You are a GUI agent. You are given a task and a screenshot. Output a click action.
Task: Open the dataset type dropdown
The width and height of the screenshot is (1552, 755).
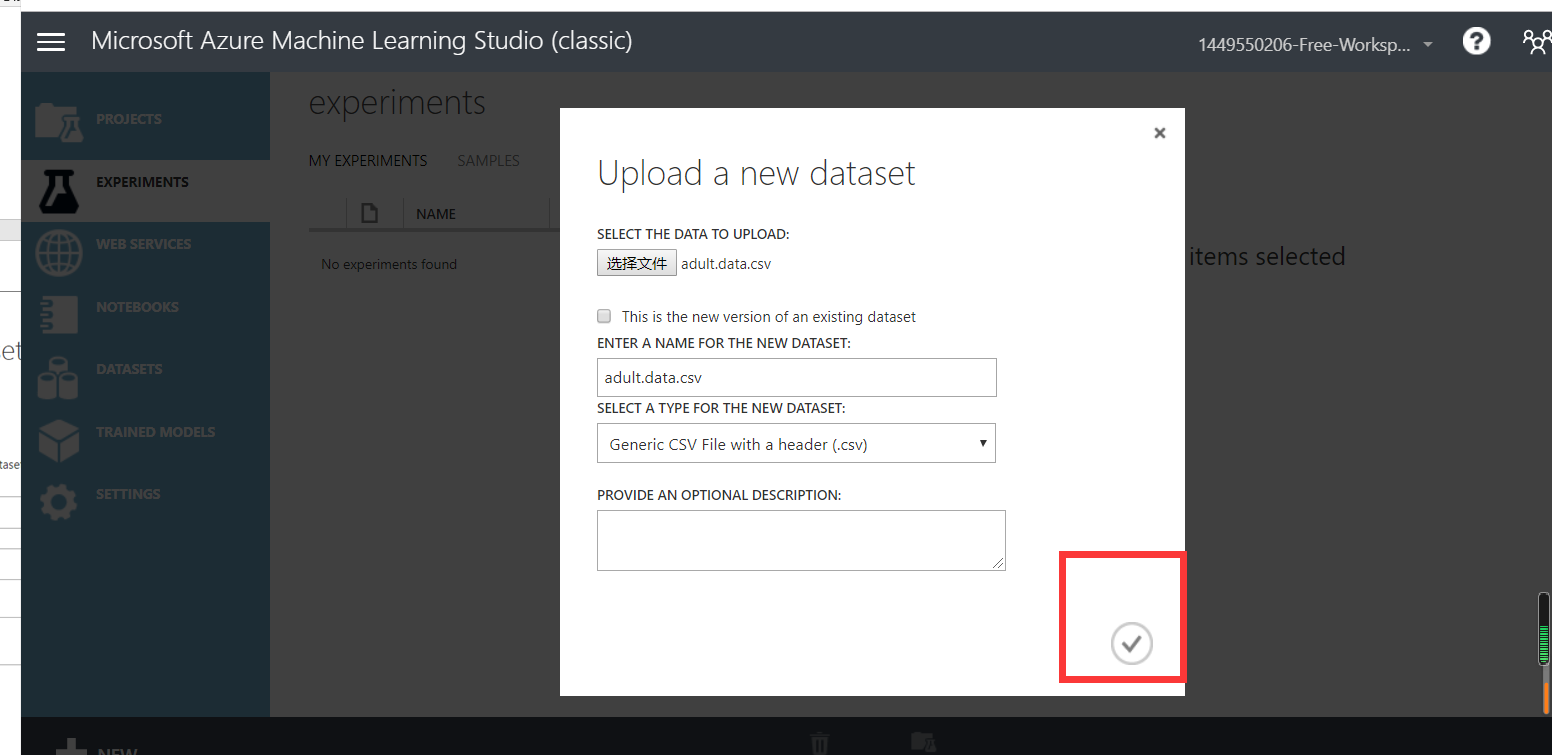click(x=796, y=444)
